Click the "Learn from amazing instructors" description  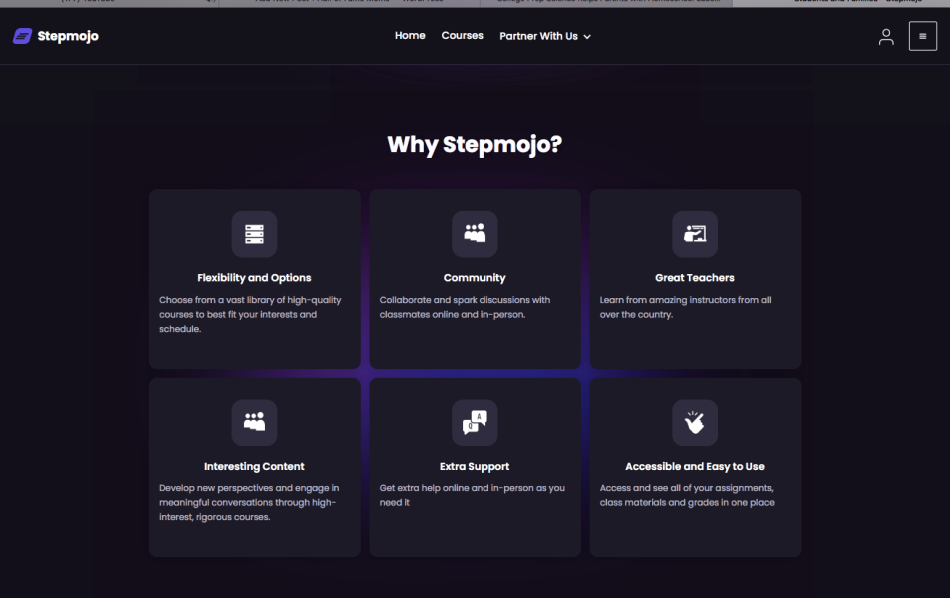(x=685, y=307)
